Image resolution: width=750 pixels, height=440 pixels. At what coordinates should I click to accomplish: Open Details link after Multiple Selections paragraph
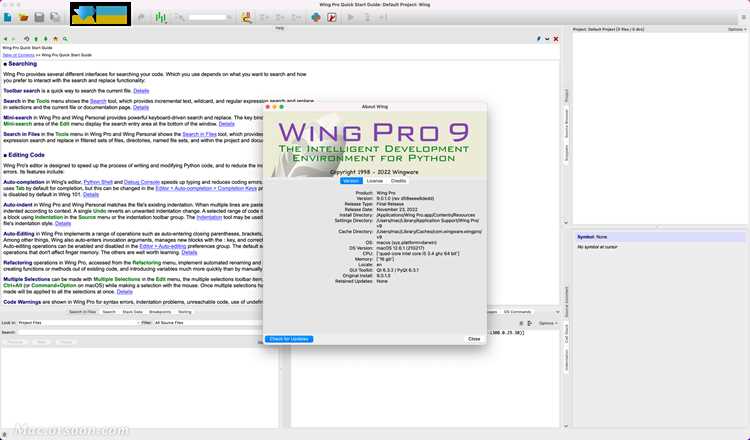(x=124, y=292)
